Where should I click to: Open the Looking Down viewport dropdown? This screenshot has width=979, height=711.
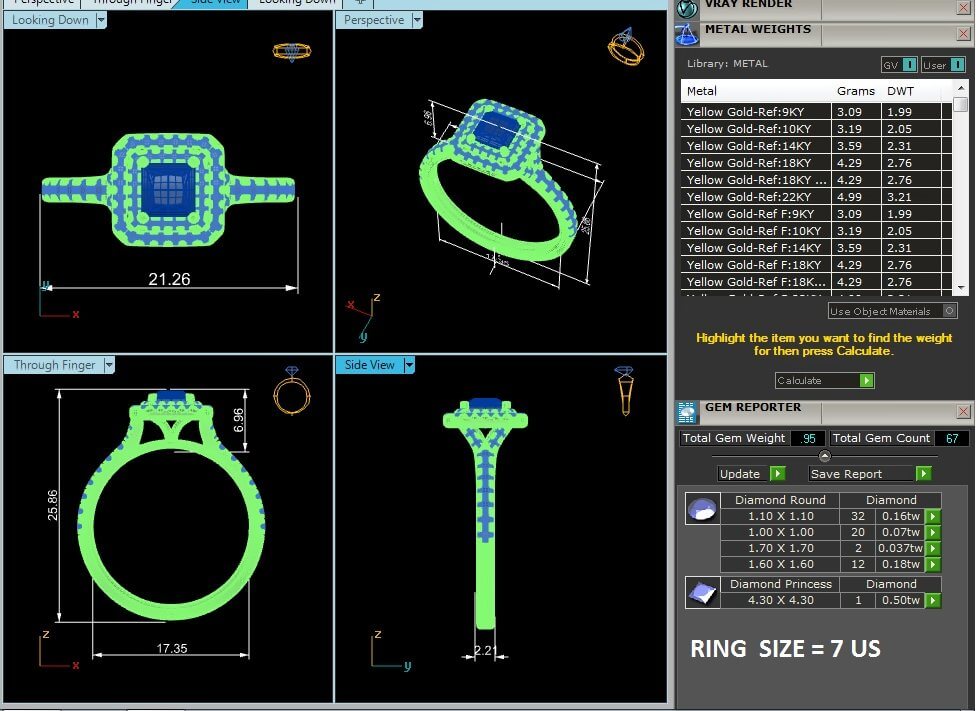pyautogui.click(x=101, y=21)
